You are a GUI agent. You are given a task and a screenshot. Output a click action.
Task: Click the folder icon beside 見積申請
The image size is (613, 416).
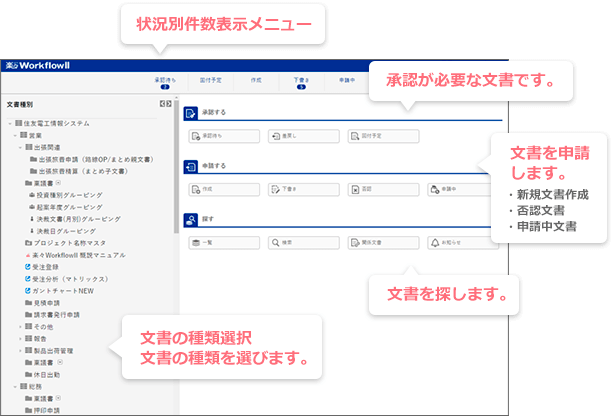click(29, 303)
